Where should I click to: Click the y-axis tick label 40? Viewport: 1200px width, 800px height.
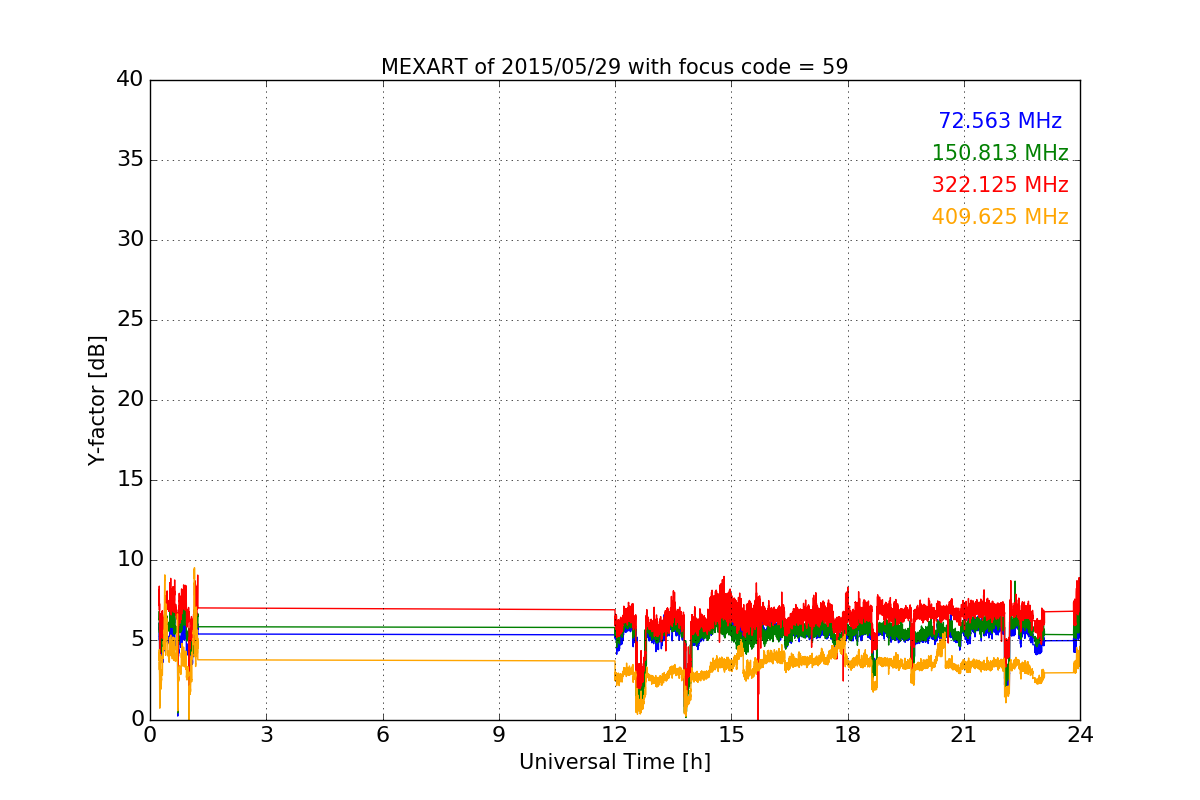click(x=129, y=80)
